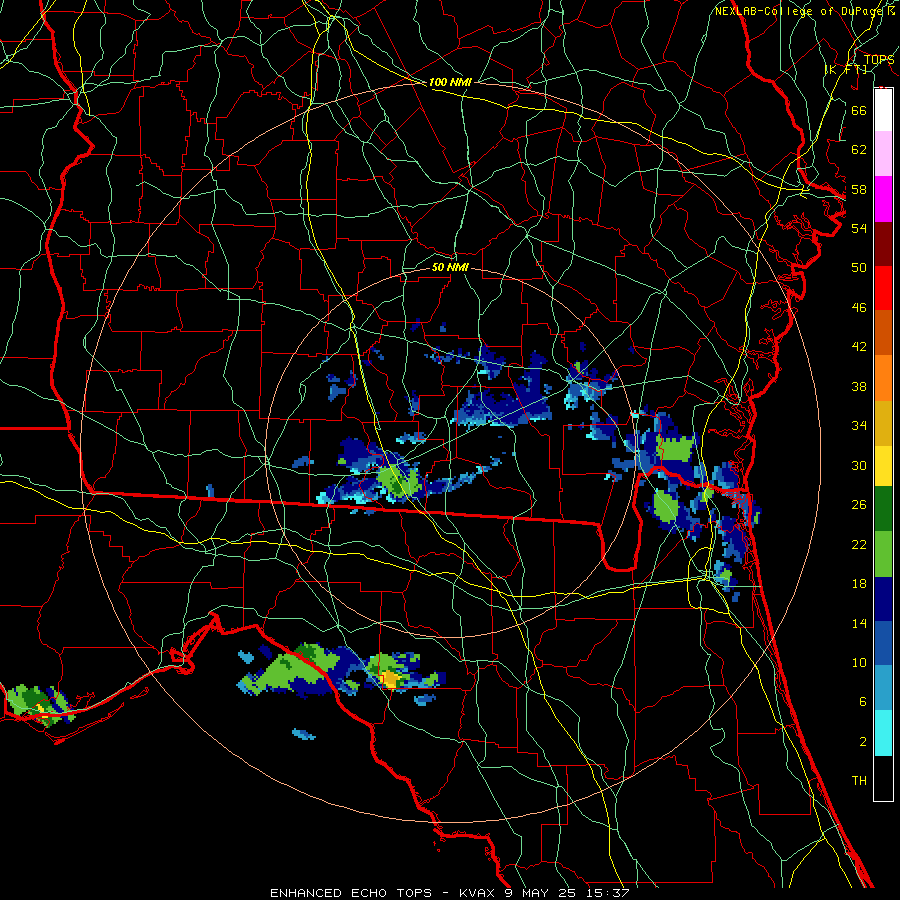Image resolution: width=900 pixels, height=900 pixels.
Task: Click the bright red legend swatch
Action: click(x=883, y=288)
